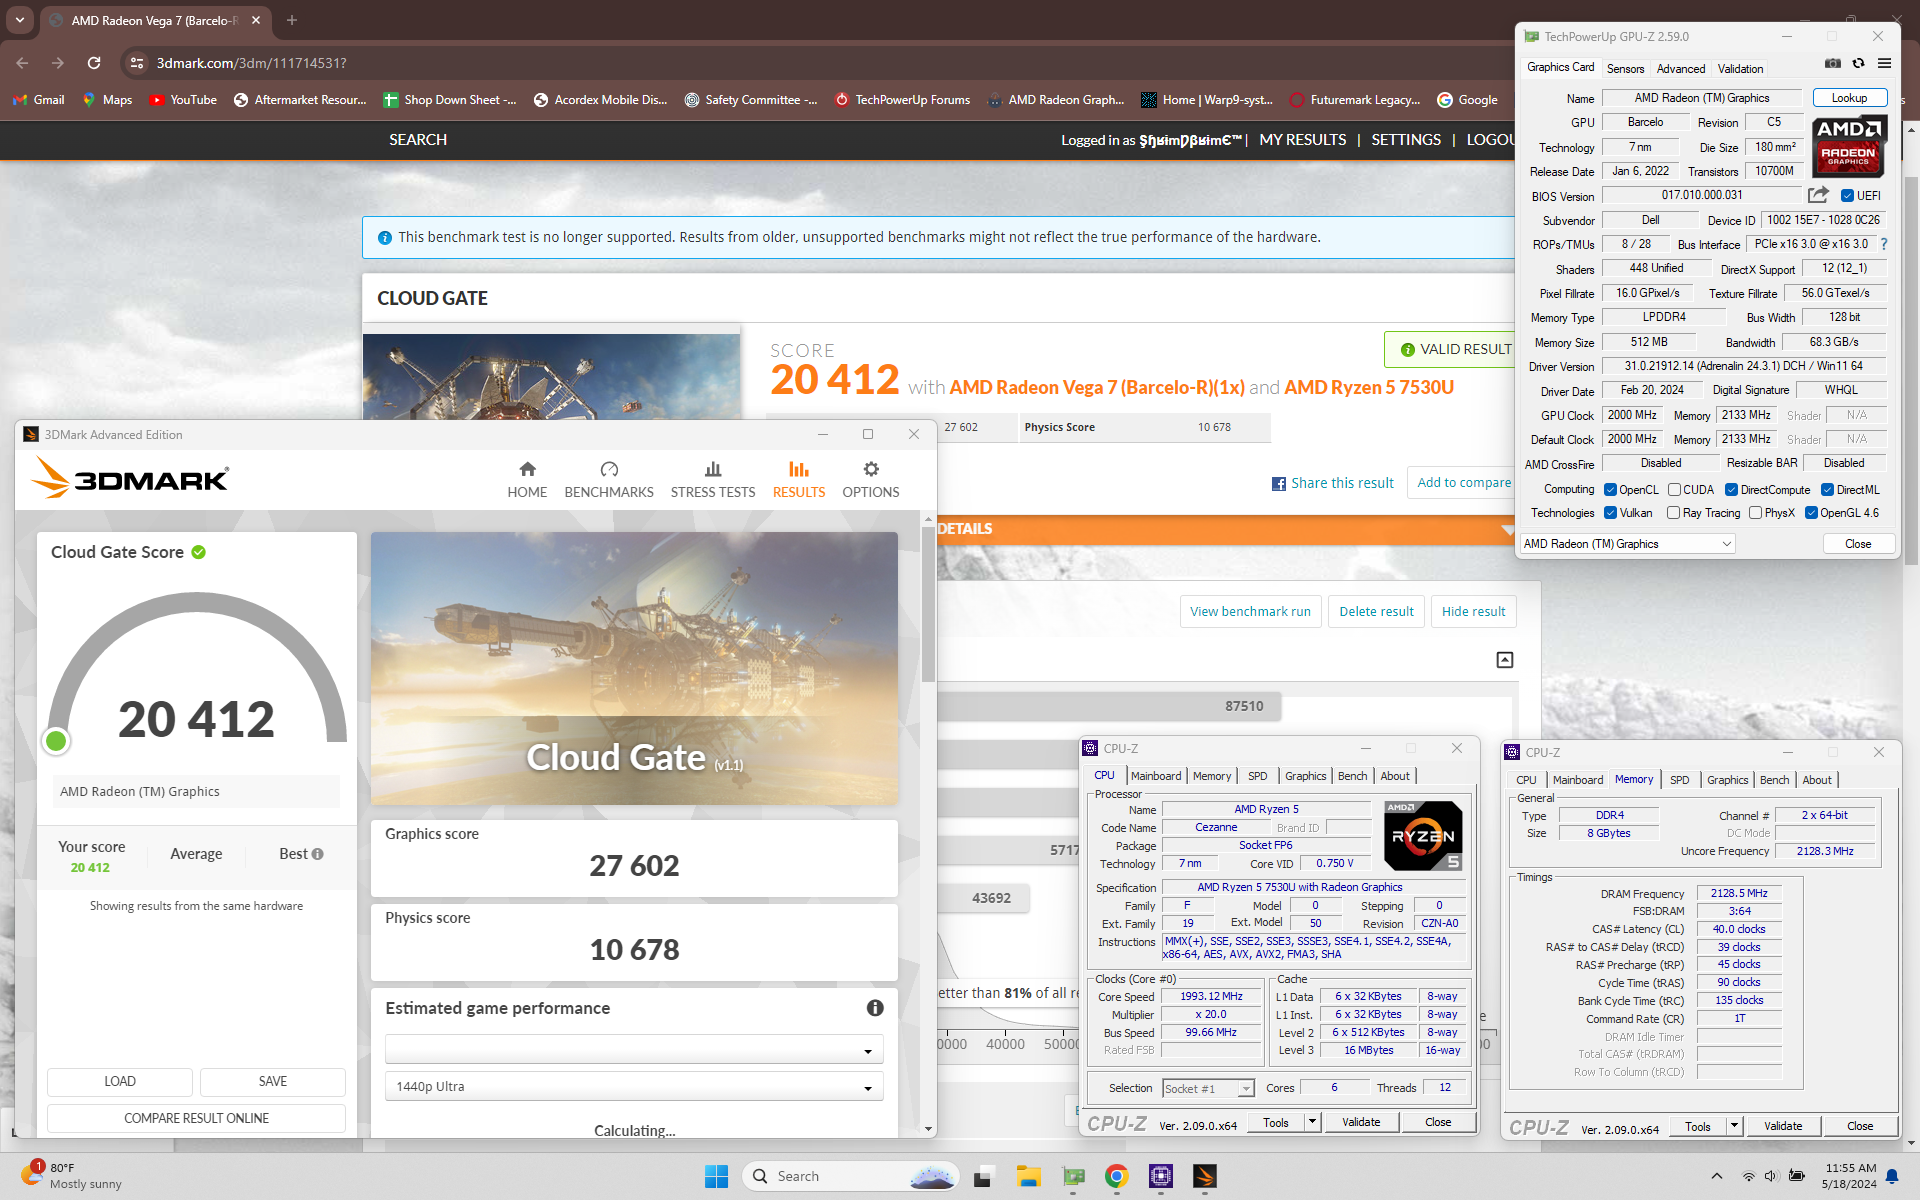Open the GPU selection dropdown in GPU-Z
Viewport: 1920px width, 1200px height.
(1627, 544)
